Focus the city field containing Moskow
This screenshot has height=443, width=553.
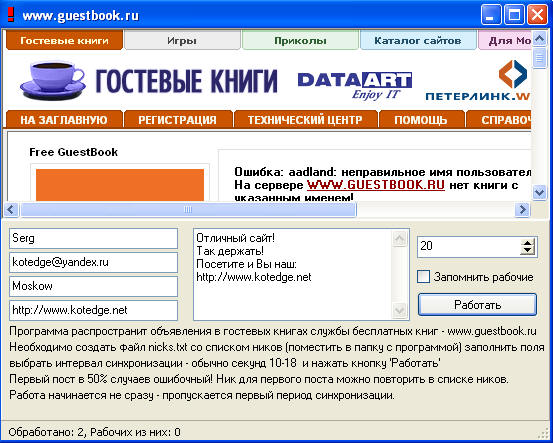93,286
